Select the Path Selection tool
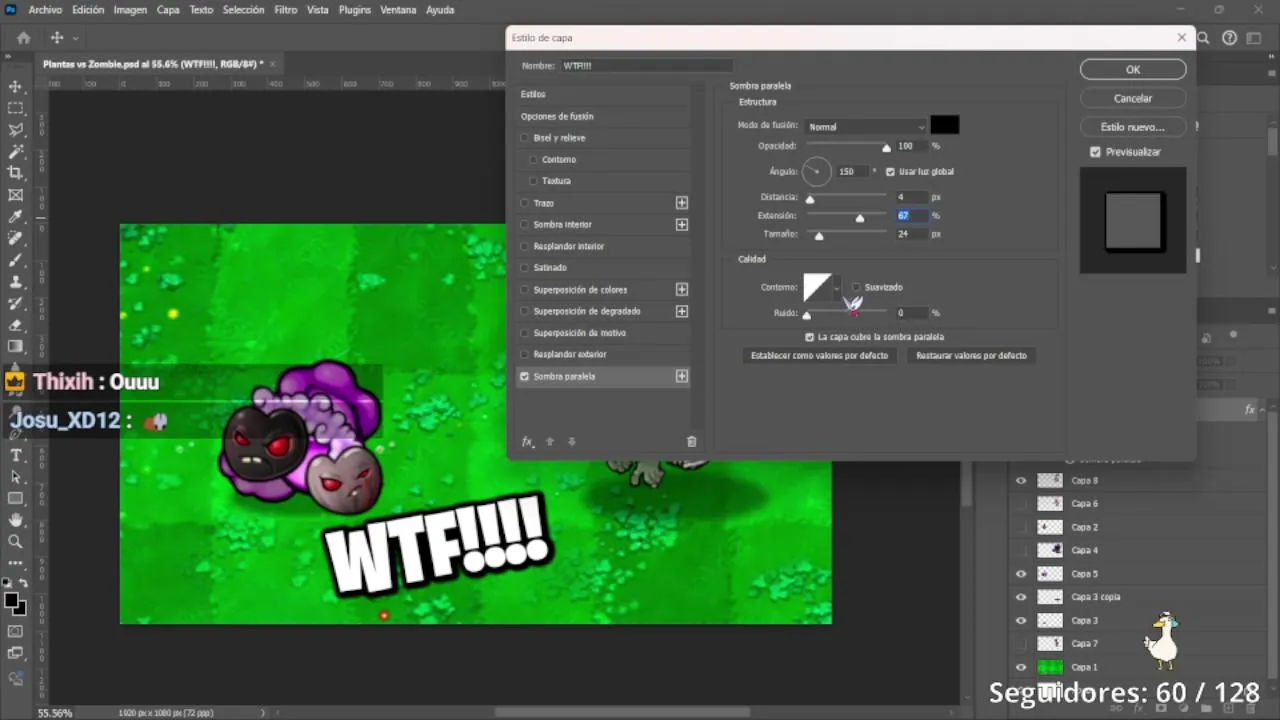1280x720 pixels. [x=16, y=477]
